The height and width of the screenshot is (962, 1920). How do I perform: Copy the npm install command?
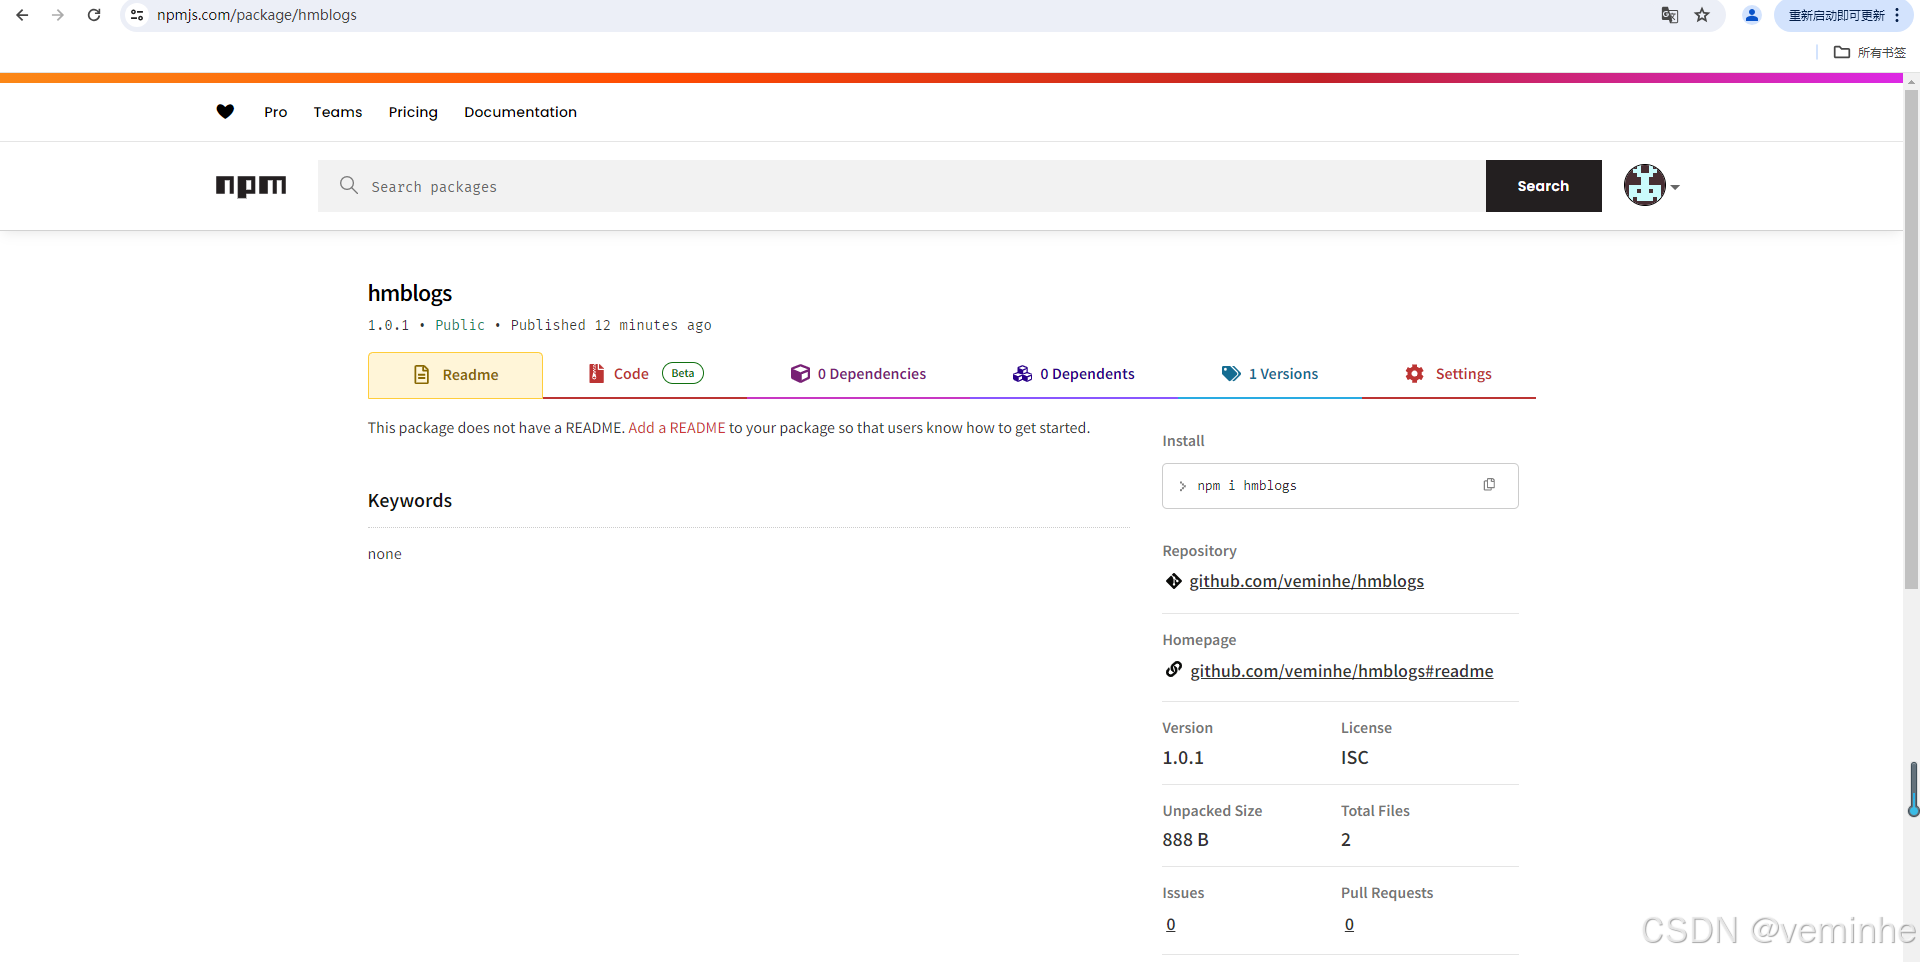(1489, 485)
